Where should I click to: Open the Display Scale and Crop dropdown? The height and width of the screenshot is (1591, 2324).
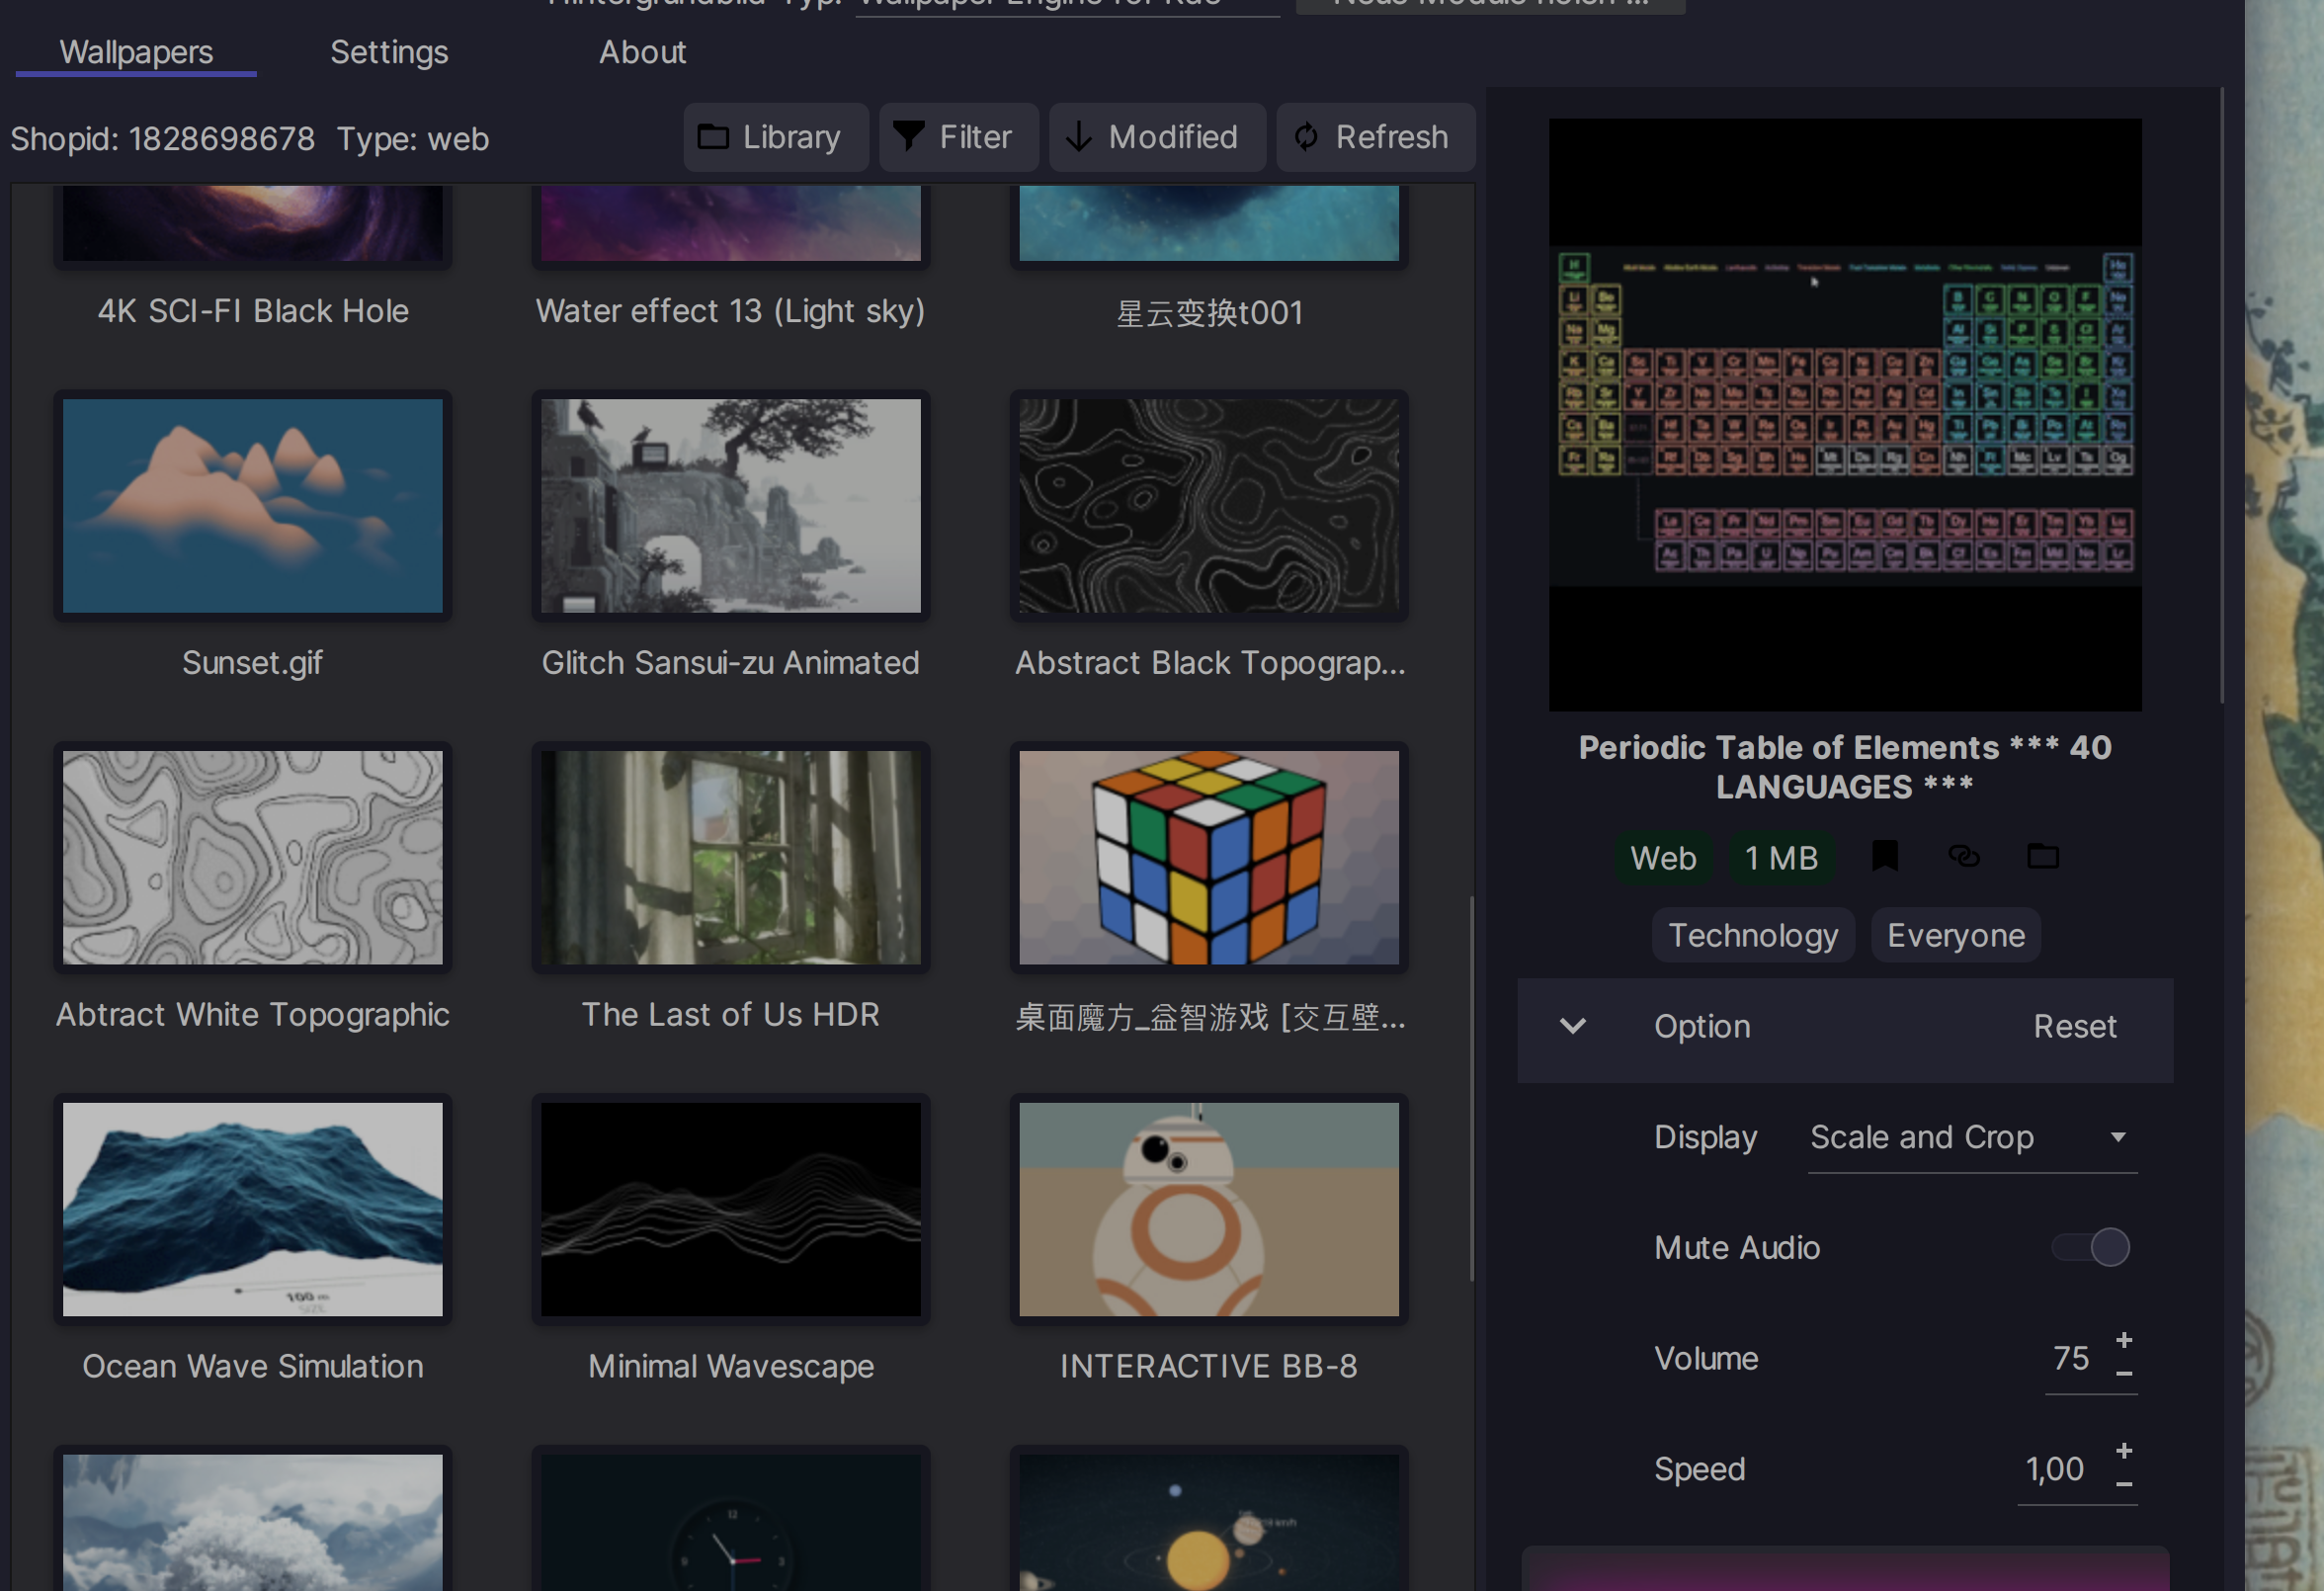coord(1972,1138)
